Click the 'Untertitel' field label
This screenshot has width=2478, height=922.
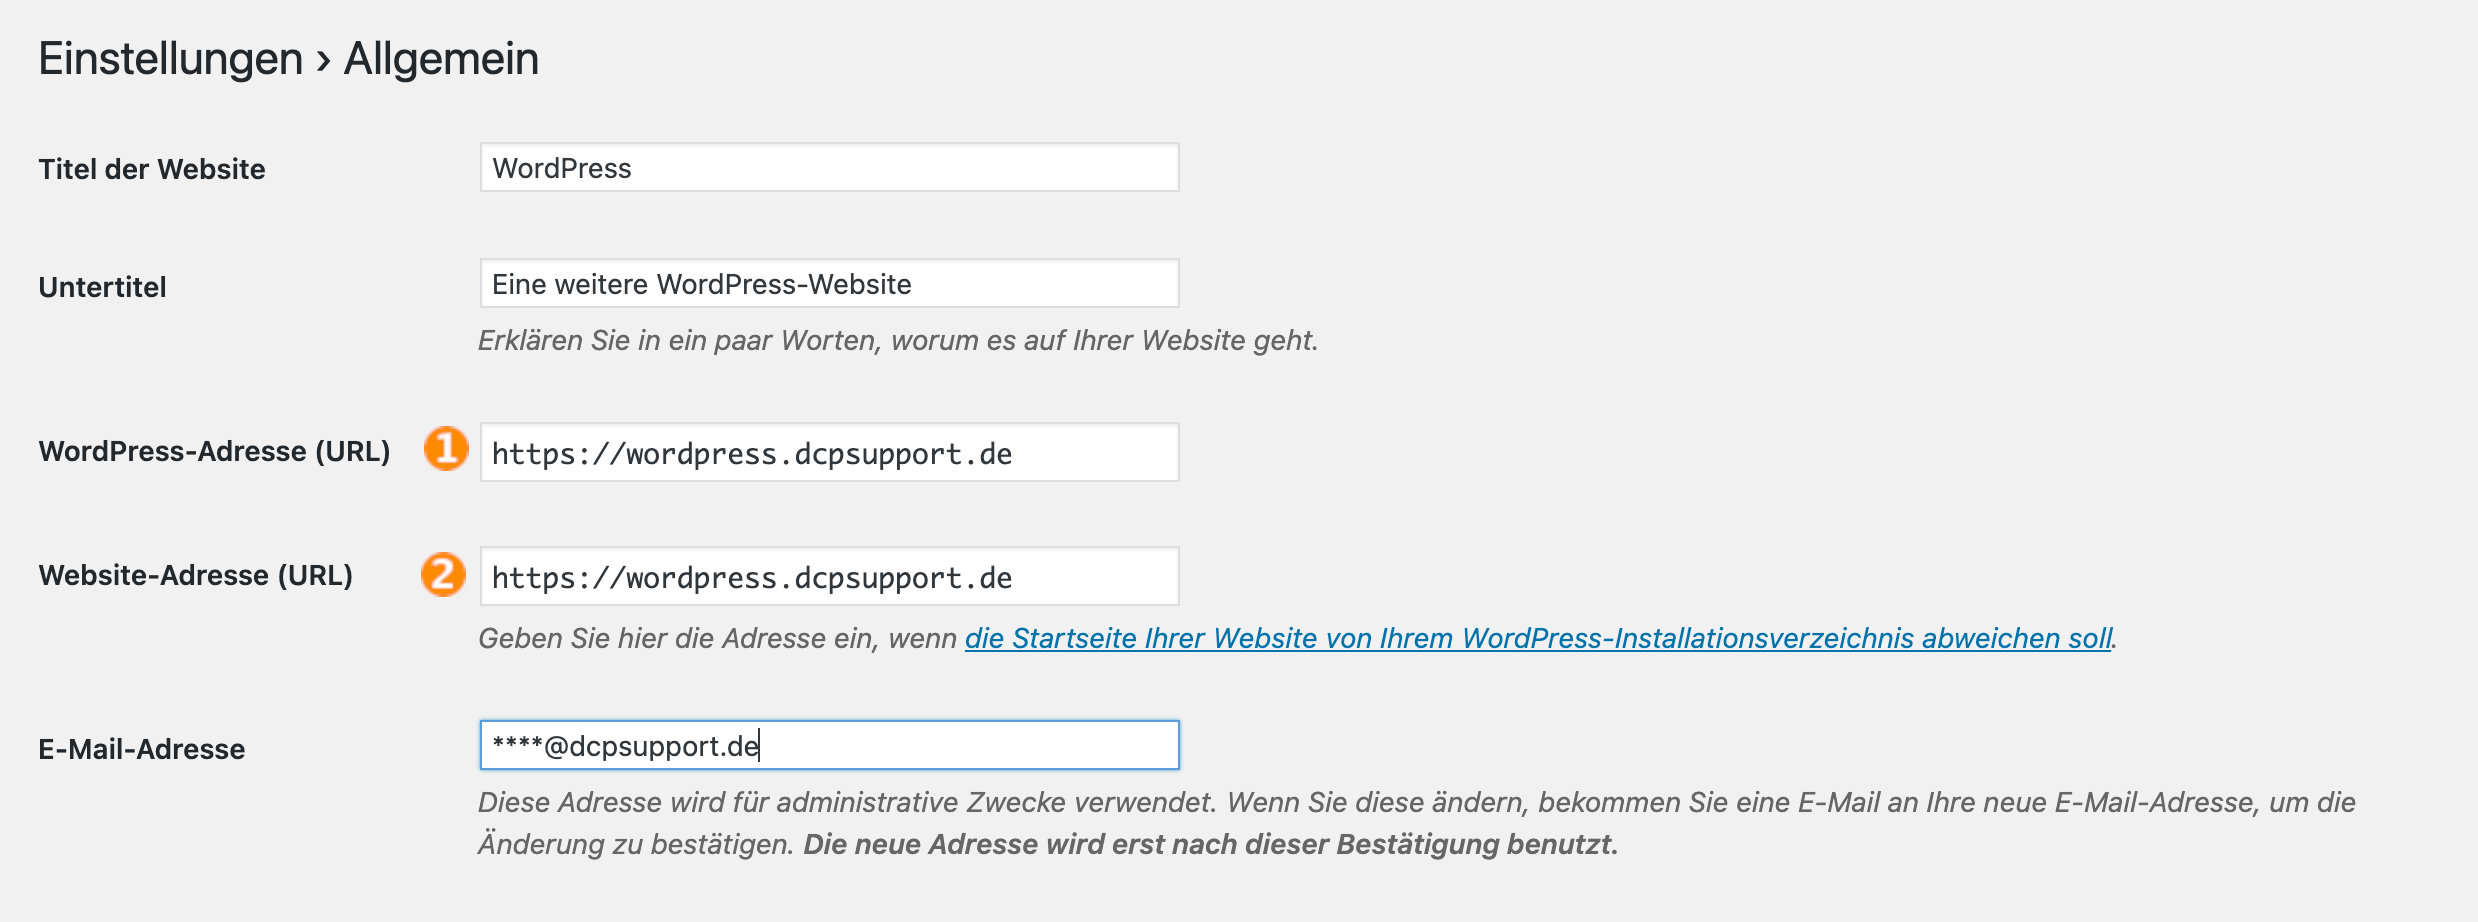tap(102, 287)
